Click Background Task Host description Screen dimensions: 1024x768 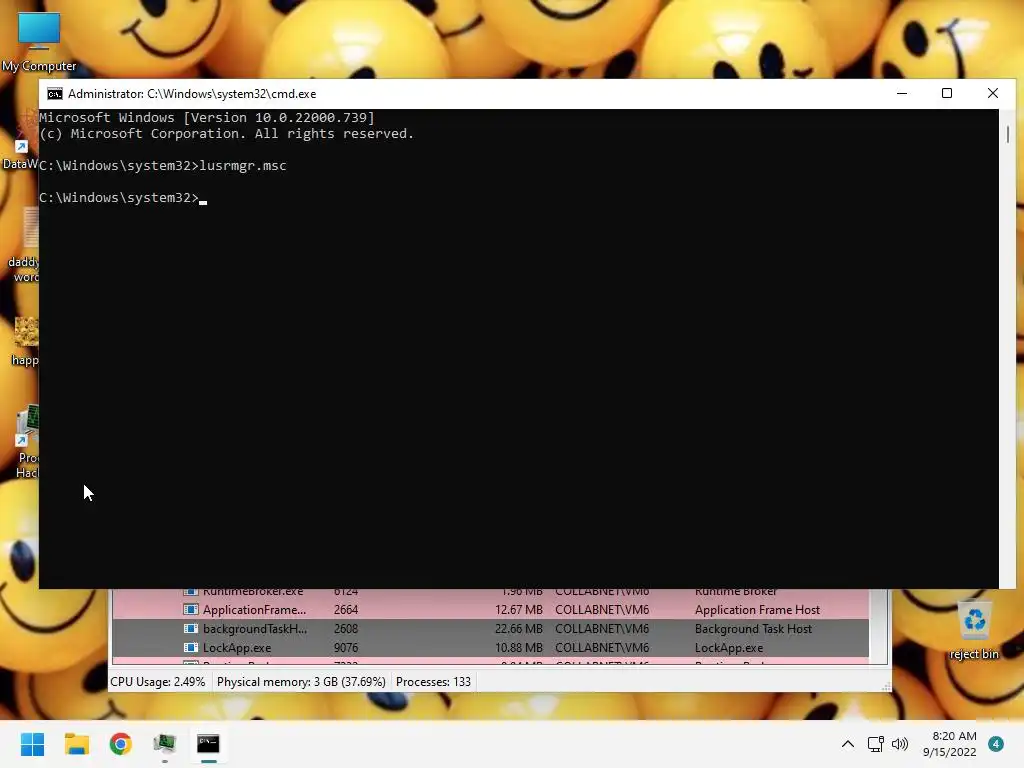click(753, 629)
